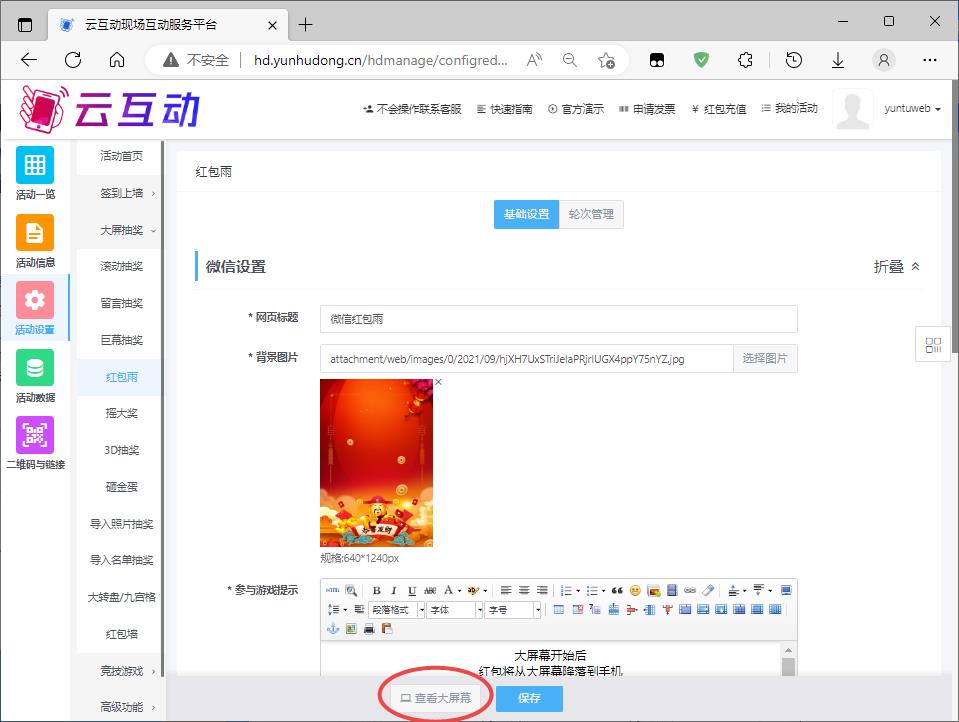Screen dimensions: 959x722
Task: Open 字体 font family dropdown
Action: (x=455, y=609)
